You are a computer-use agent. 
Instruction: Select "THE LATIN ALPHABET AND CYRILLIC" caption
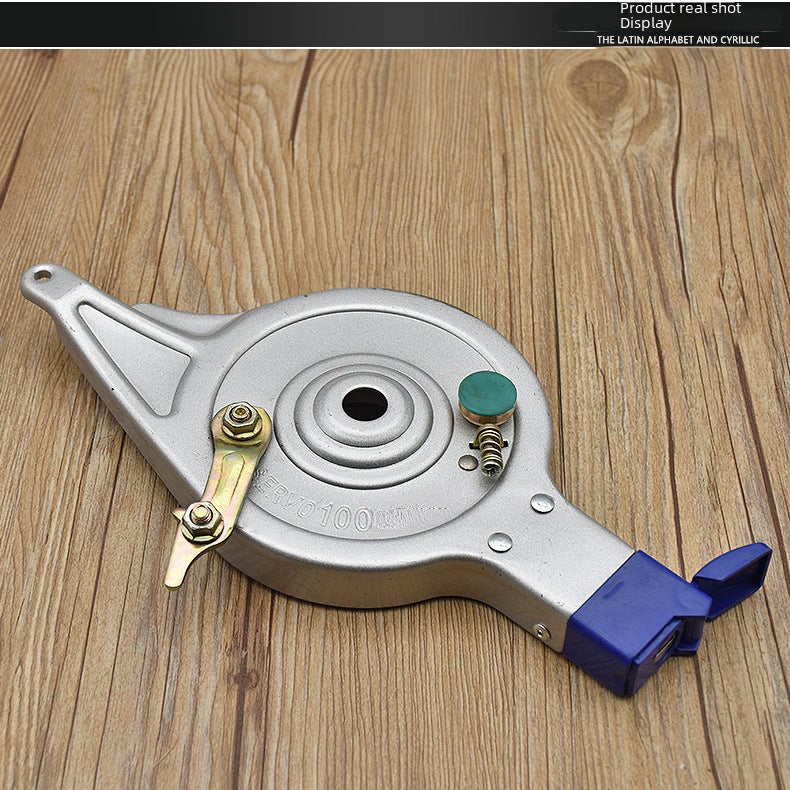678,40
